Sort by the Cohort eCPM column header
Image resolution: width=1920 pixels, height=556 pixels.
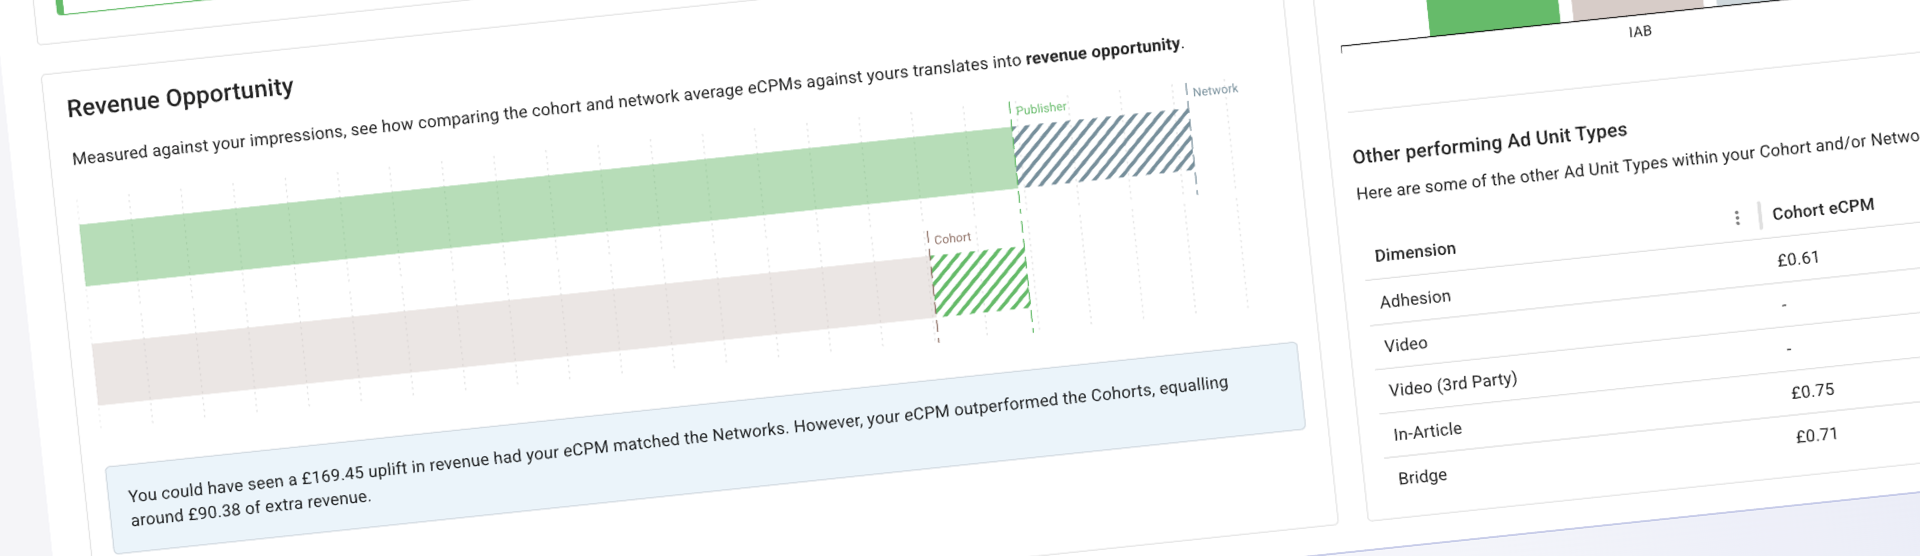[x=1823, y=209]
